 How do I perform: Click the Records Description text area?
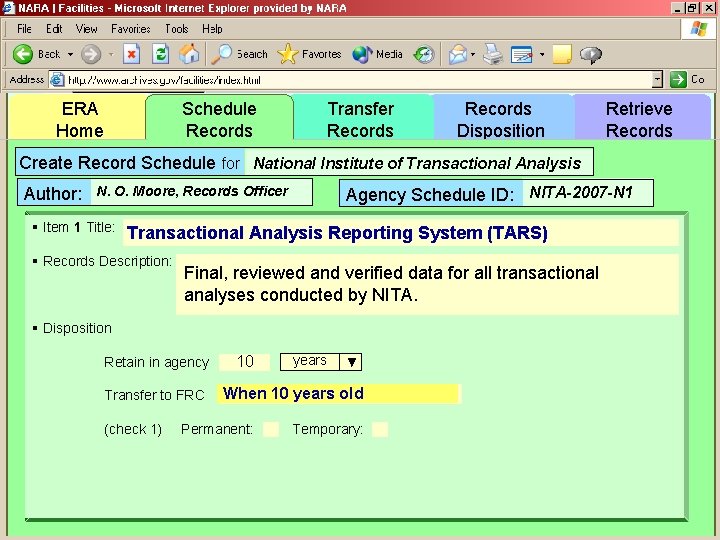click(x=427, y=284)
